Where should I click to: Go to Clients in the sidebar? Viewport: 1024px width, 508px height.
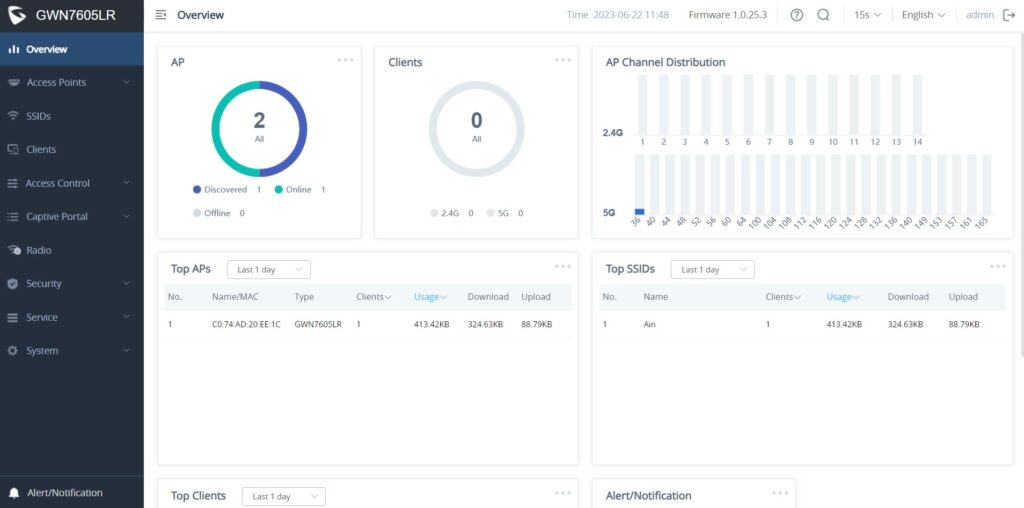coord(72,150)
